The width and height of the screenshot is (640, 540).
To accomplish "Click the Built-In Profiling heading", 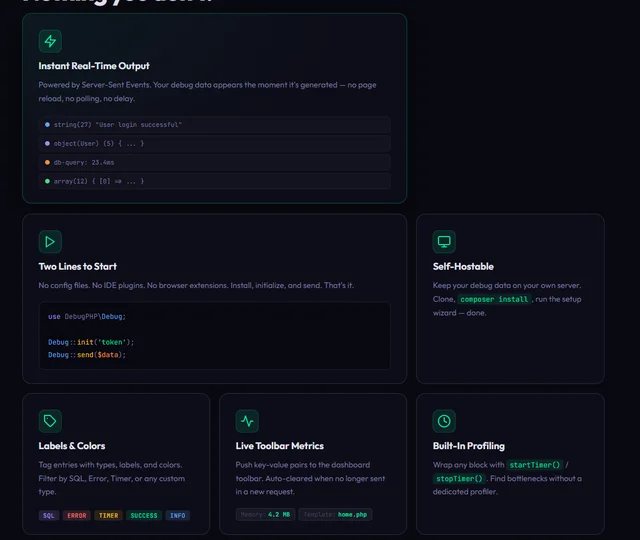I will tap(469, 446).
